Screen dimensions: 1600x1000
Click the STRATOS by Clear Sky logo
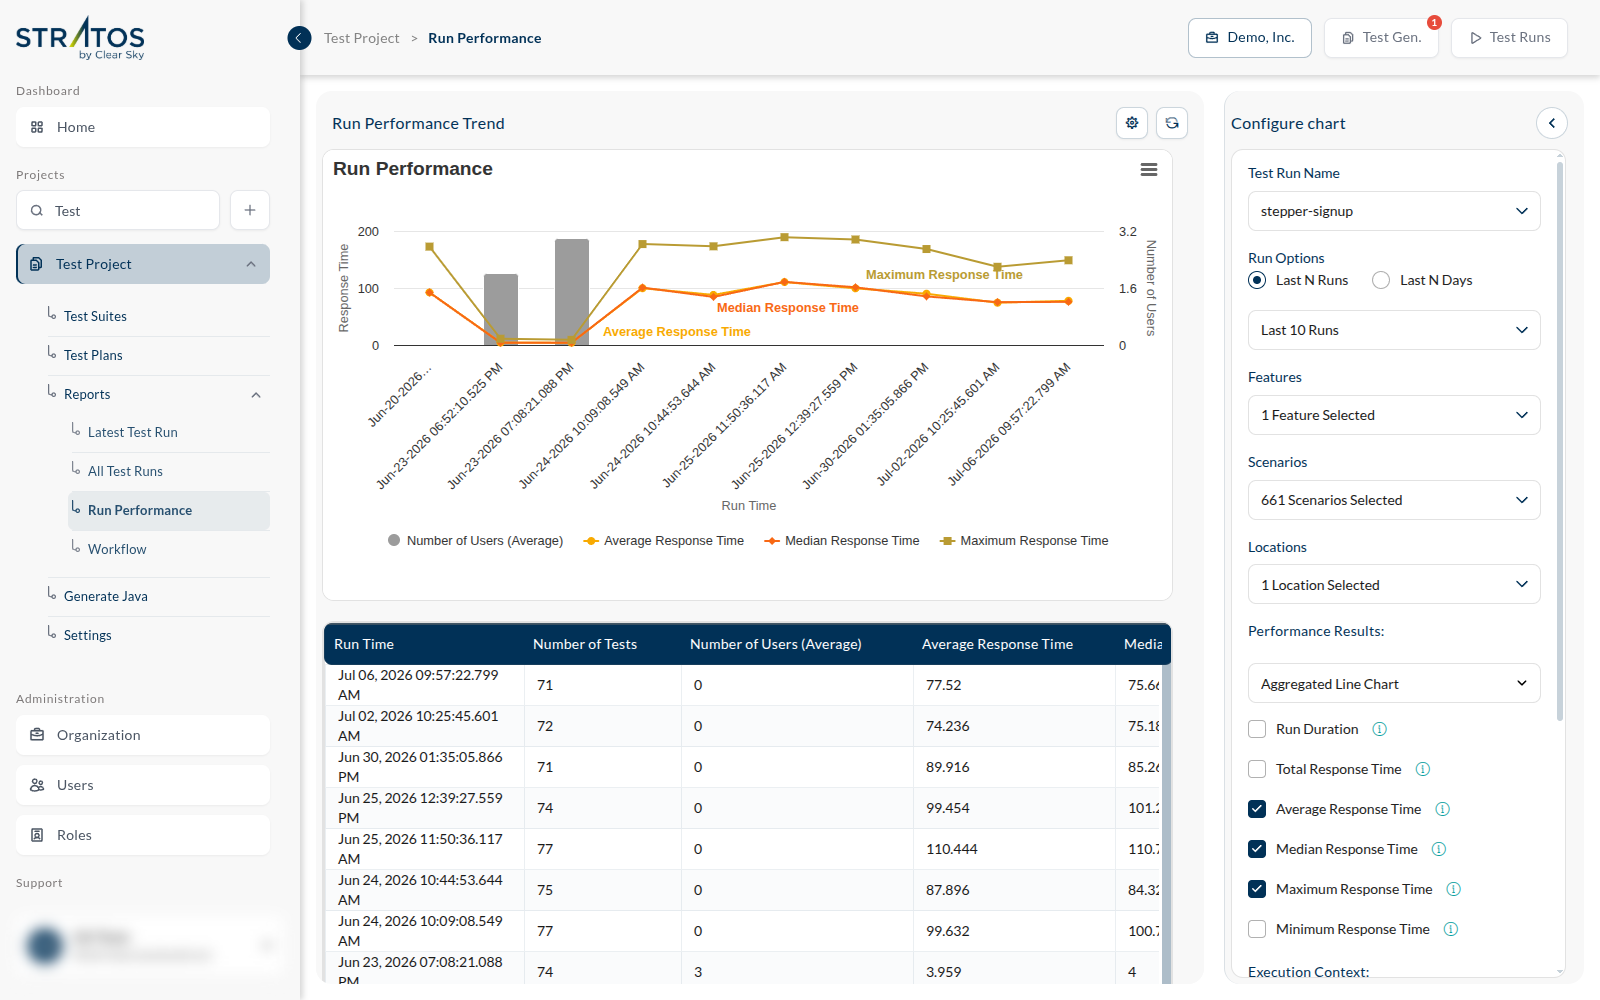[80, 38]
